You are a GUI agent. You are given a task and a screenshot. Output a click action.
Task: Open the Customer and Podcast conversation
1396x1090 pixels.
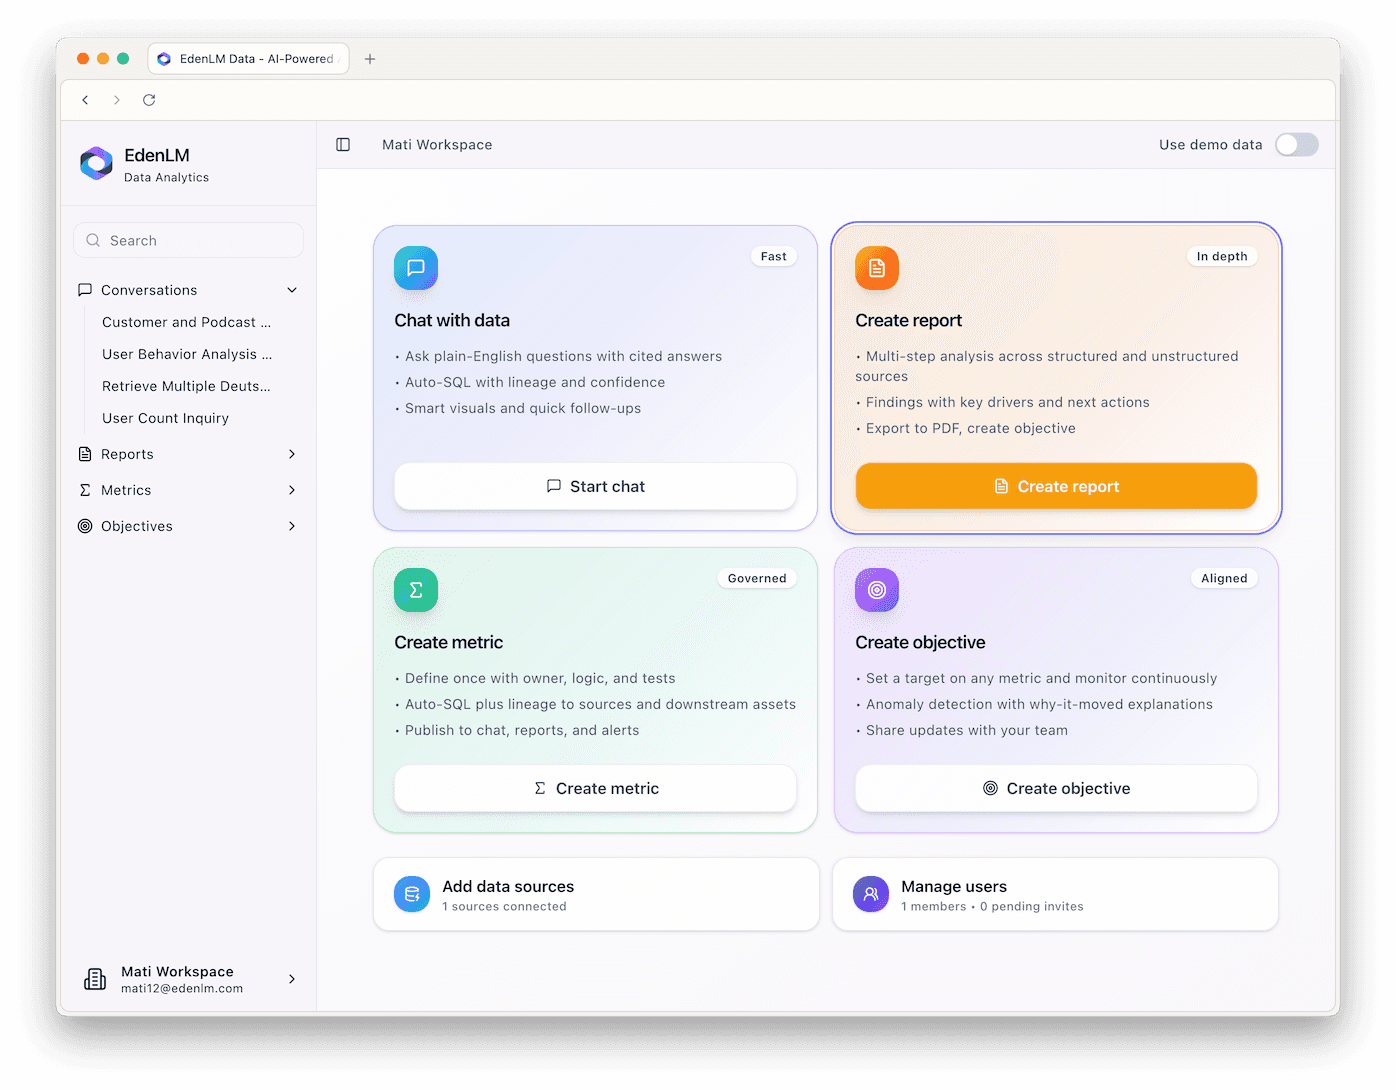pos(185,322)
